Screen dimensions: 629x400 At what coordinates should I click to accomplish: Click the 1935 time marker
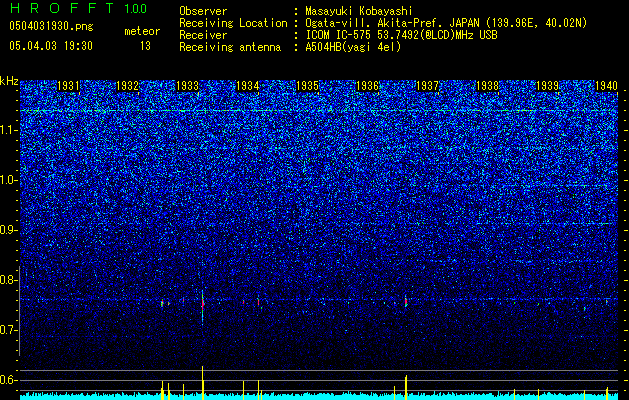(x=307, y=86)
